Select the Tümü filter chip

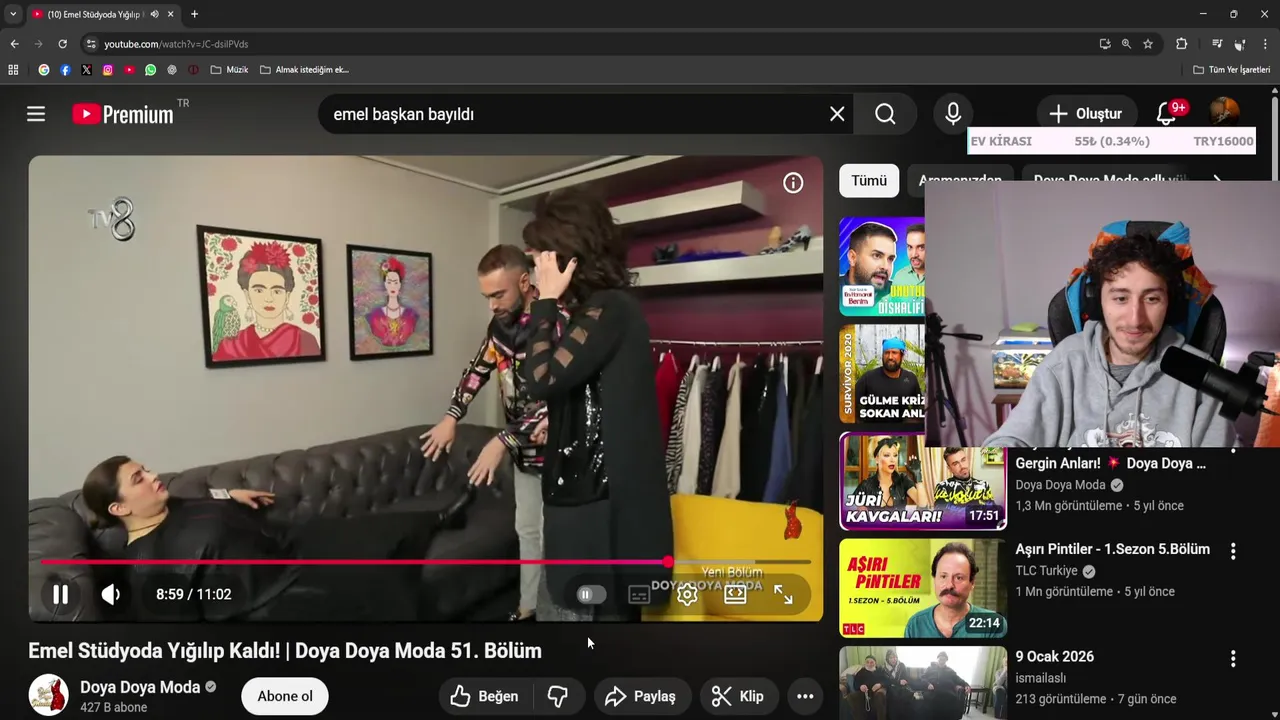pyautogui.click(x=869, y=181)
